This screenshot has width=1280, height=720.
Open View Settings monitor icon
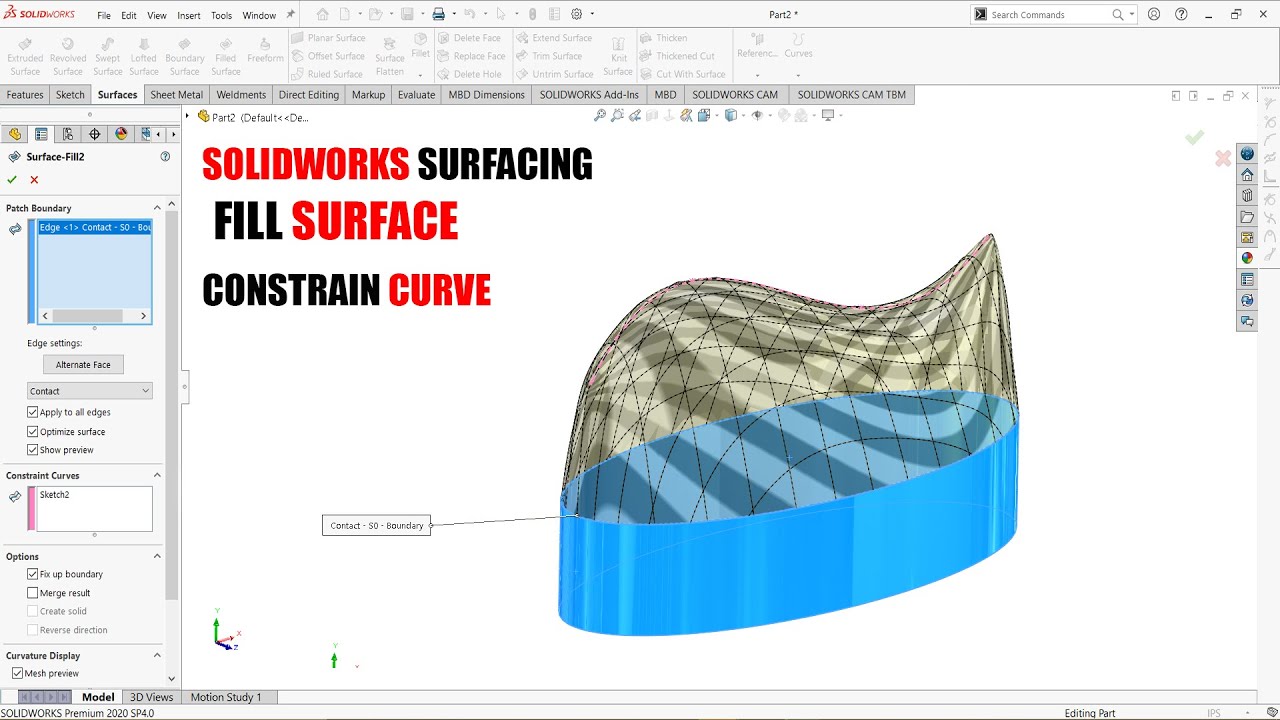pyautogui.click(x=829, y=115)
